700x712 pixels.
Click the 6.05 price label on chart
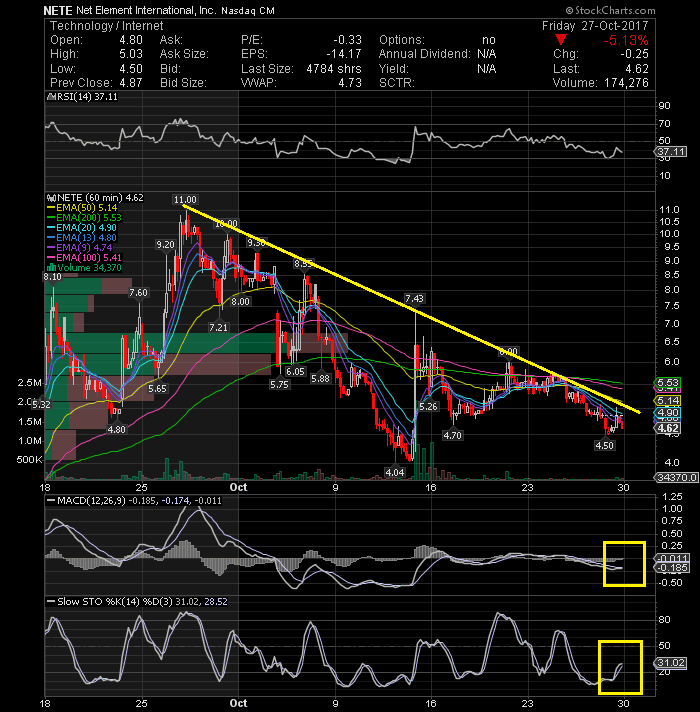295,371
